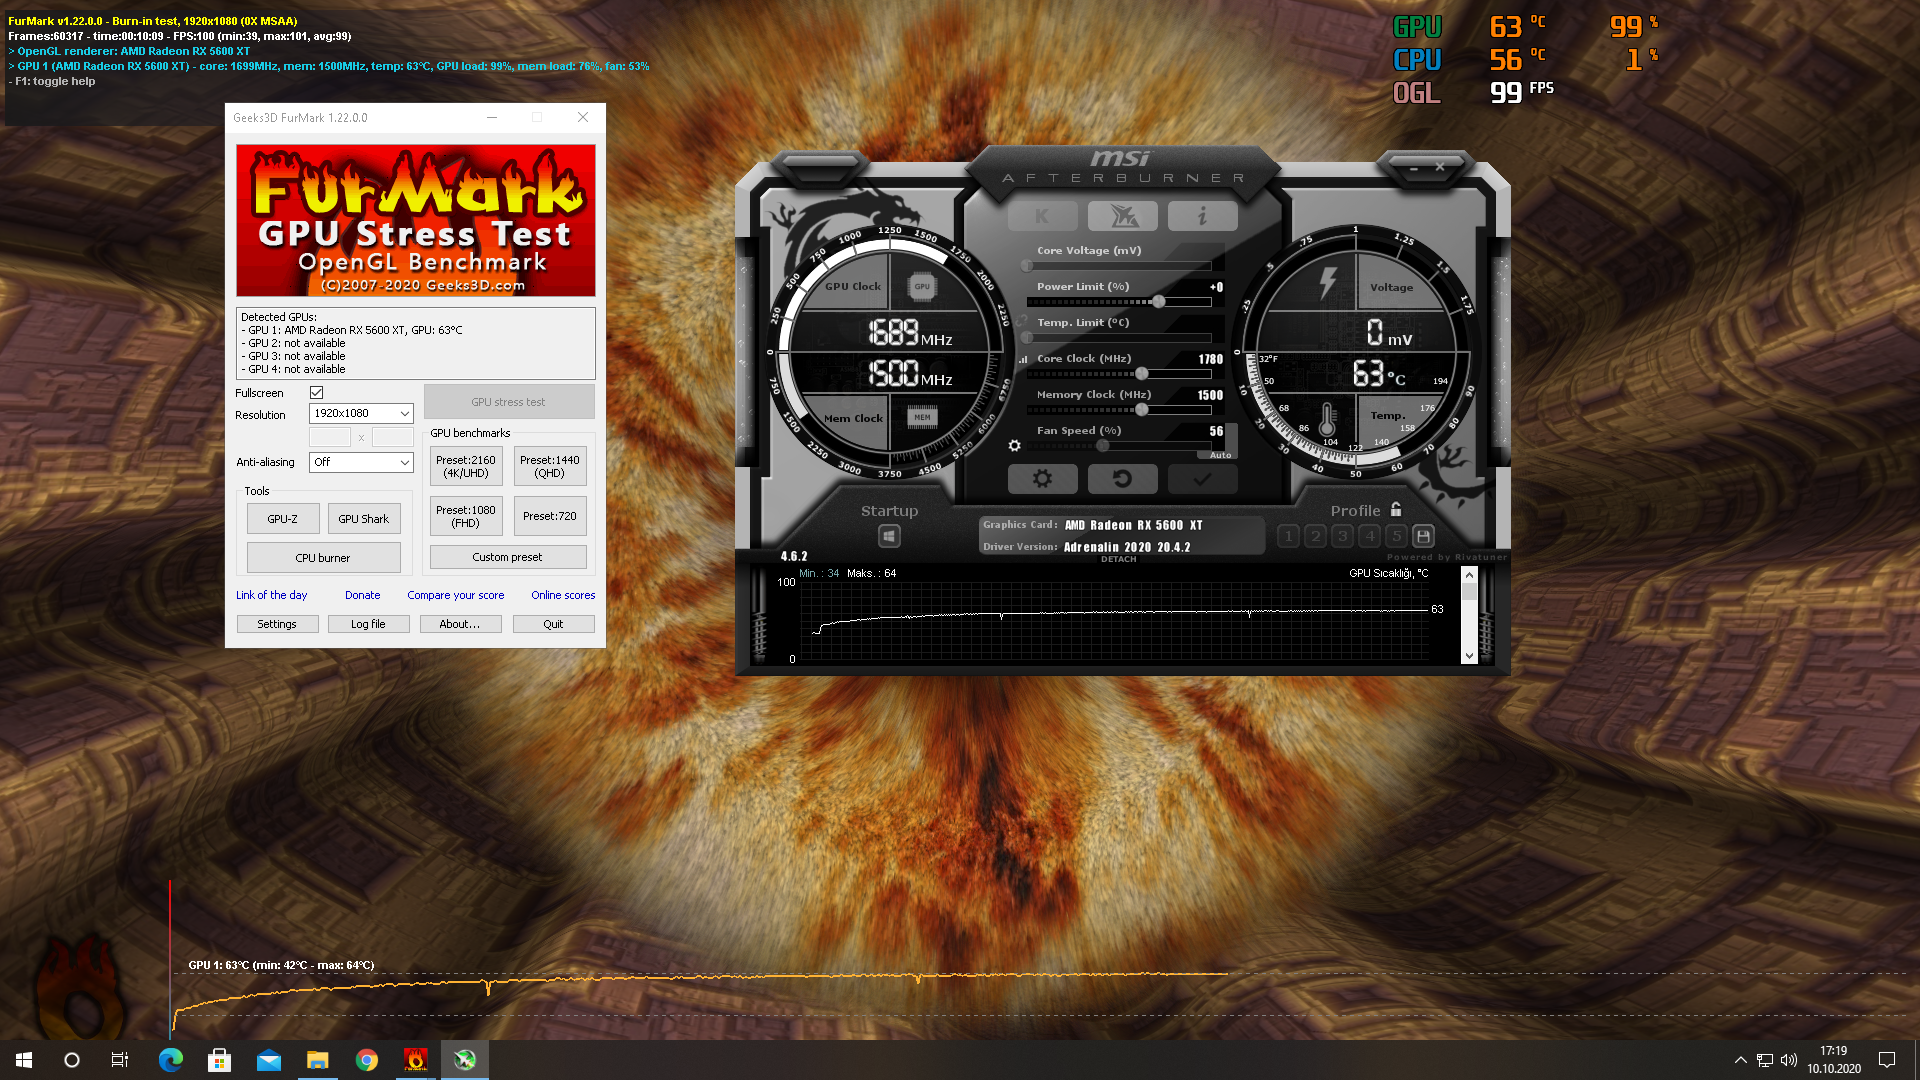
Task: Open FurMark Settings button
Action: [277, 624]
